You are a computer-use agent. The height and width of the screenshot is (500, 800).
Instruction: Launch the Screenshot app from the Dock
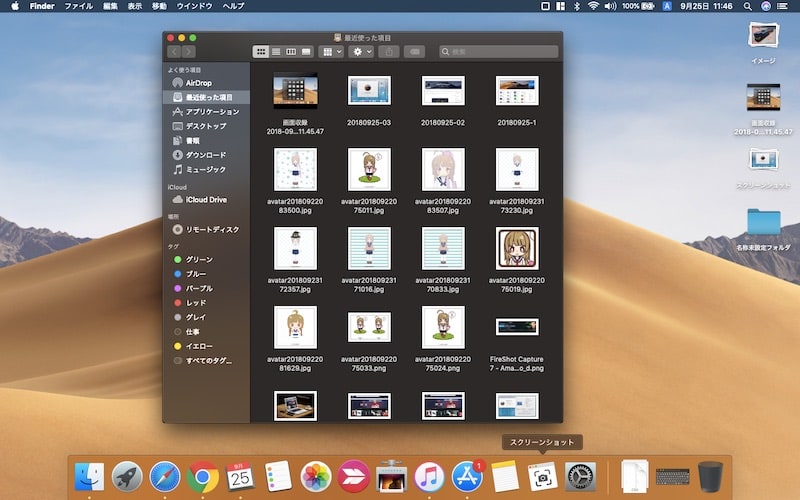(x=541, y=475)
